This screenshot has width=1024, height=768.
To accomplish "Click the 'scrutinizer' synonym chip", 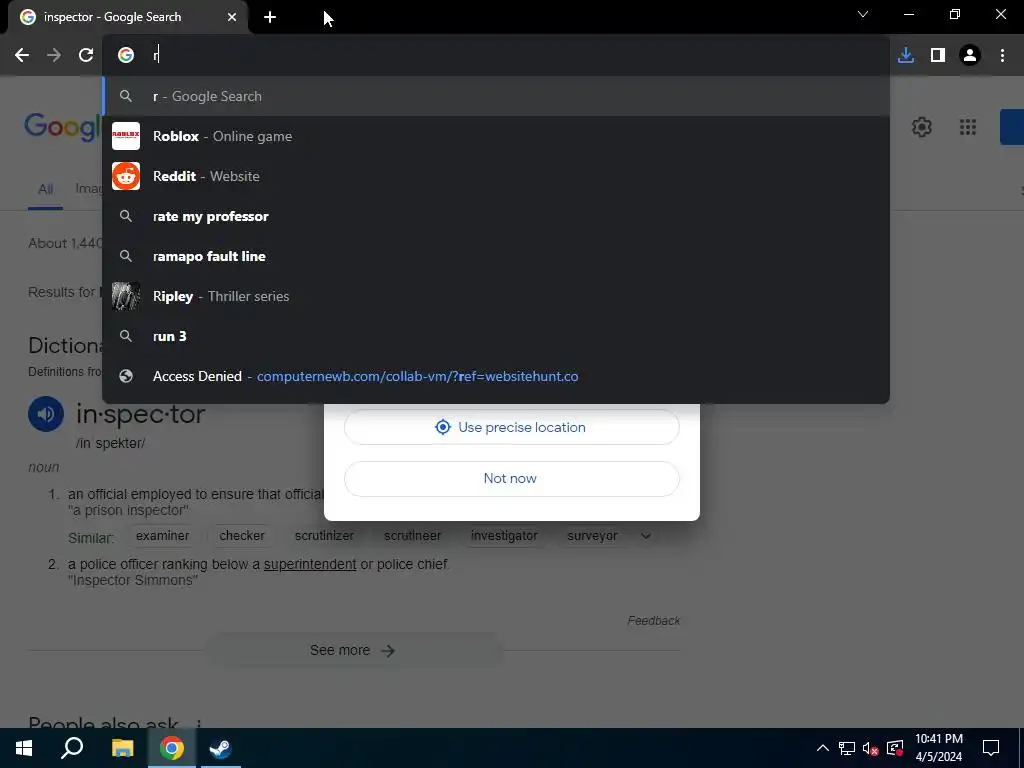I will [324, 536].
